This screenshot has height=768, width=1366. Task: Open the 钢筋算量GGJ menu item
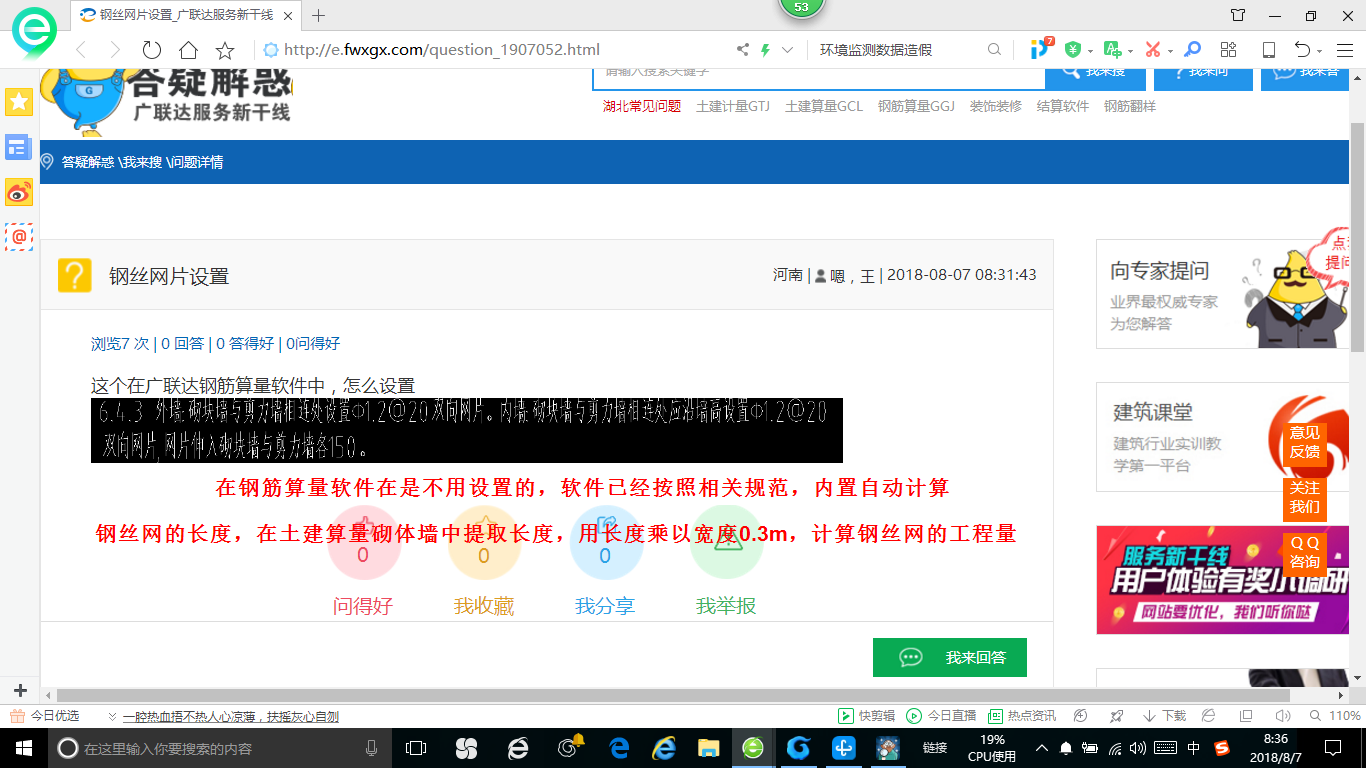point(917,106)
